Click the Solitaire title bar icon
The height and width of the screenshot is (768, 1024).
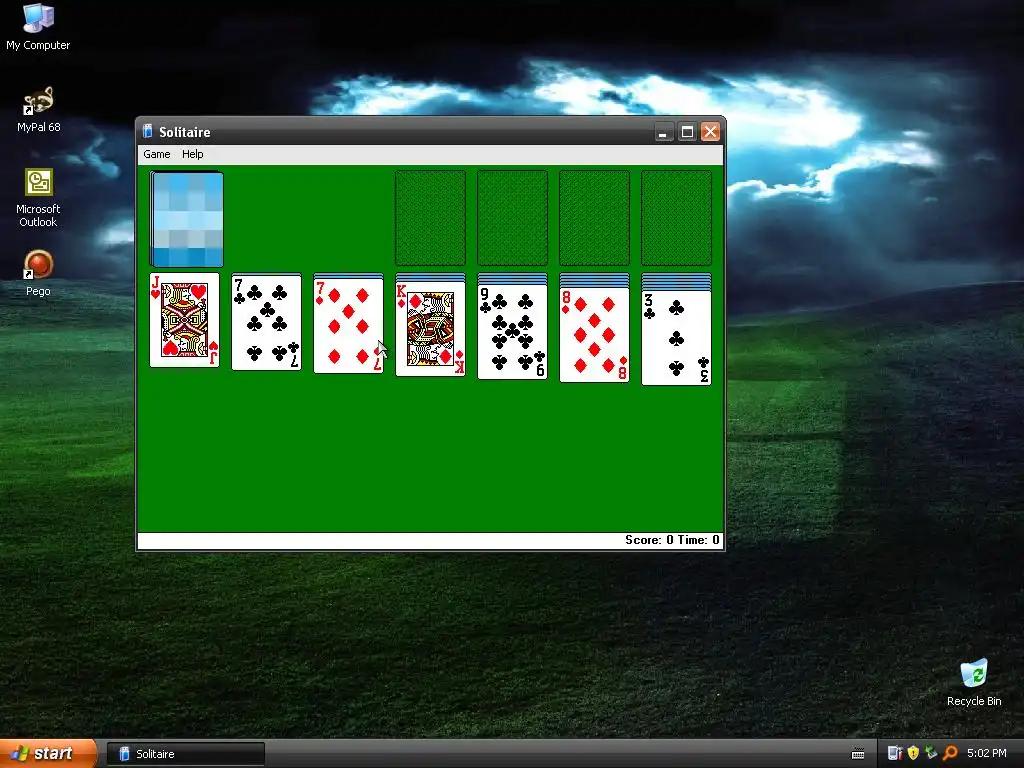tap(148, 131)
